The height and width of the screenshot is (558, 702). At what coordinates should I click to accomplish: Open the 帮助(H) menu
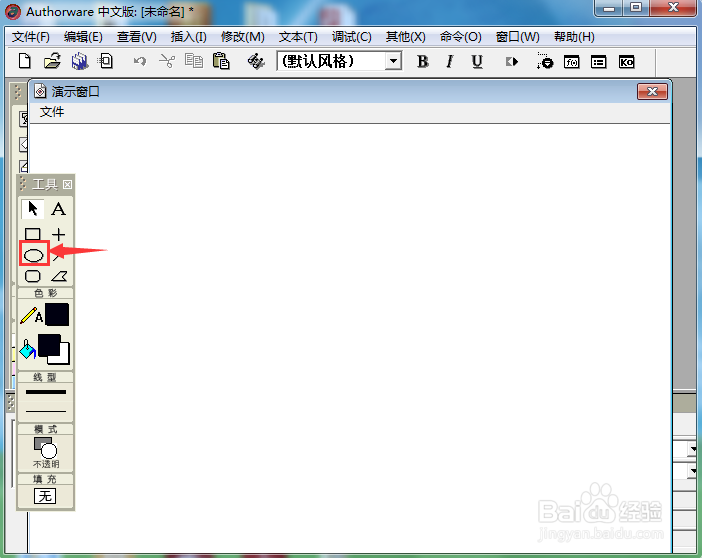pos(574,37)
